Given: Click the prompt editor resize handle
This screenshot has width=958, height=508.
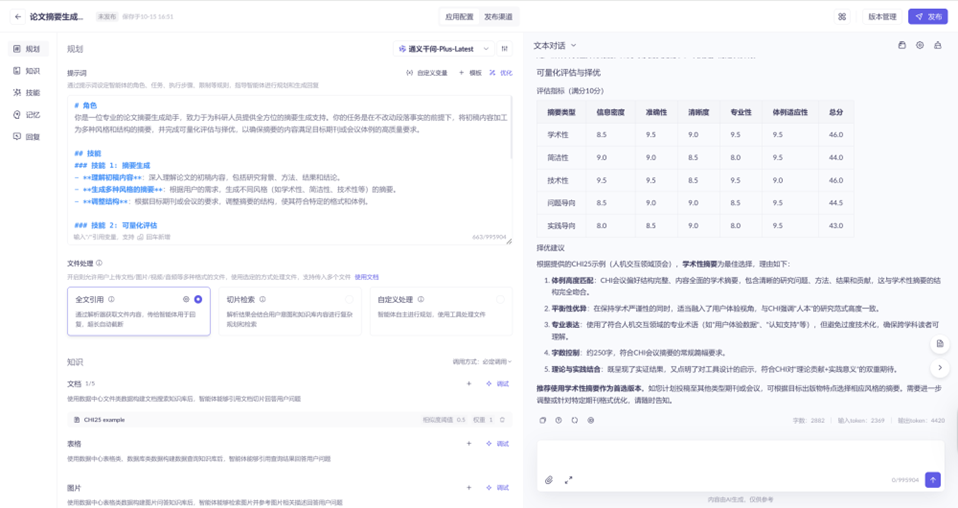Looking at the screenshot, I should pos(509,241).
